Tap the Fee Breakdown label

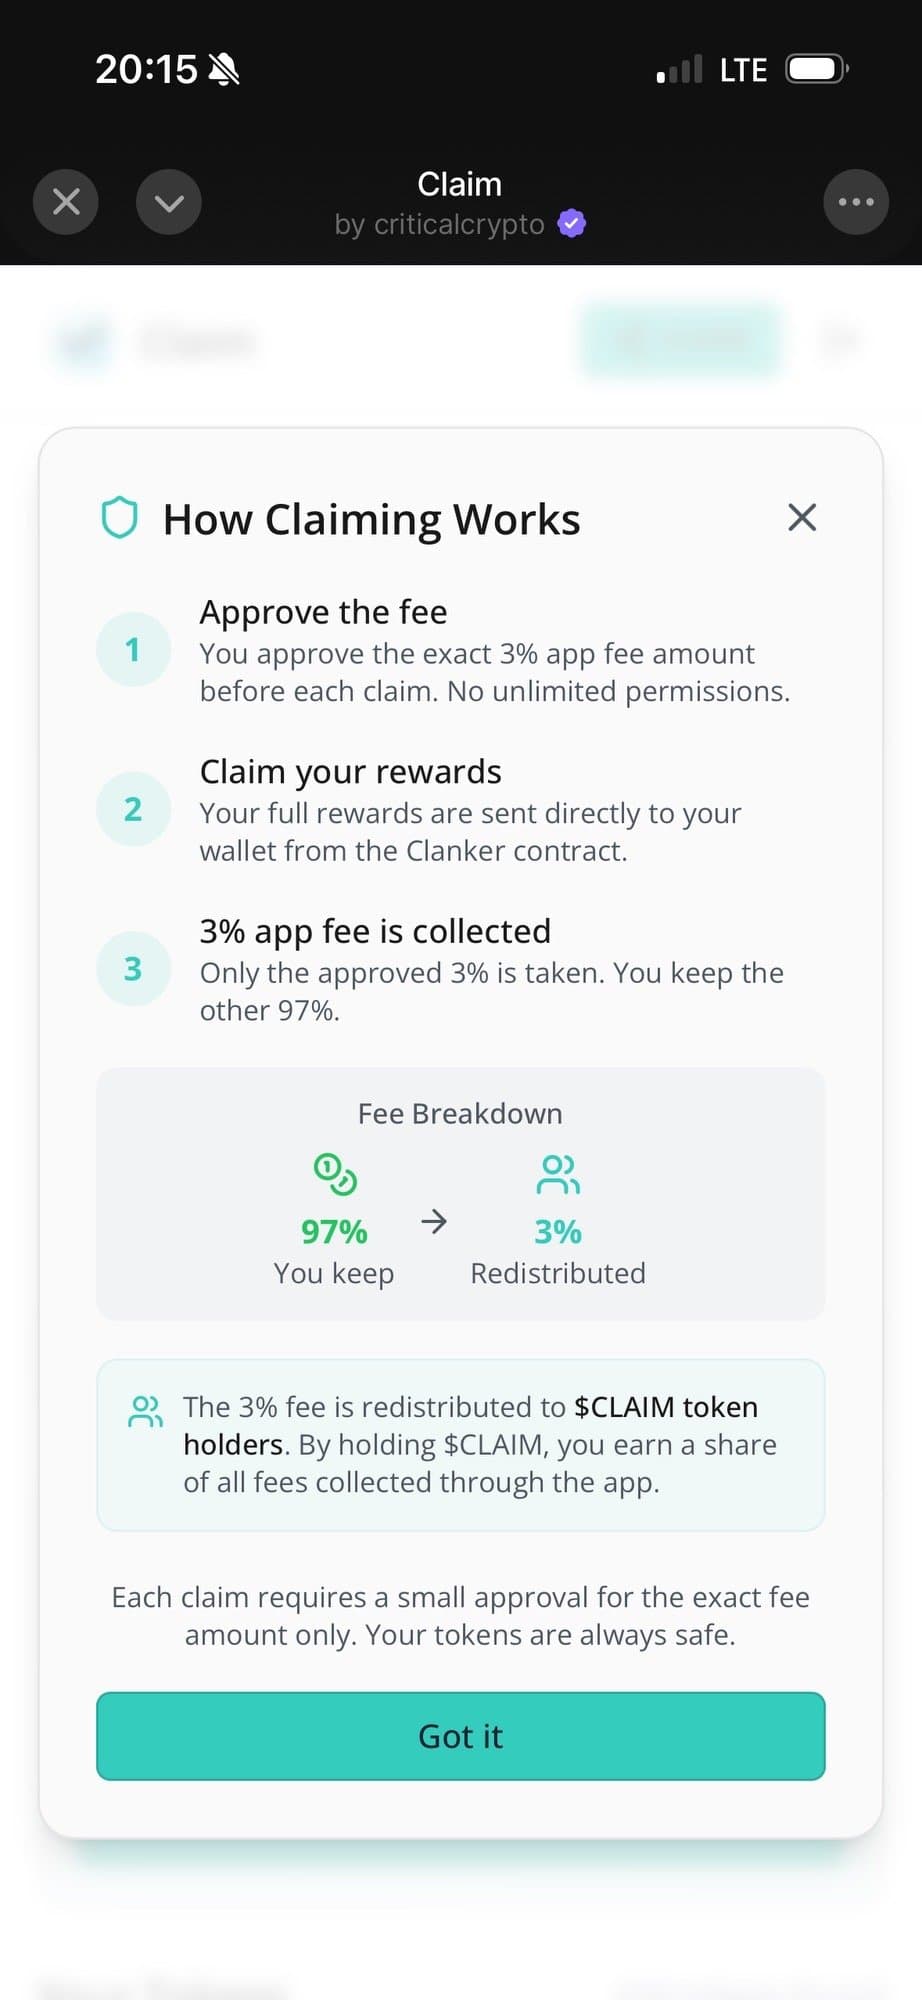(460, 1114)
